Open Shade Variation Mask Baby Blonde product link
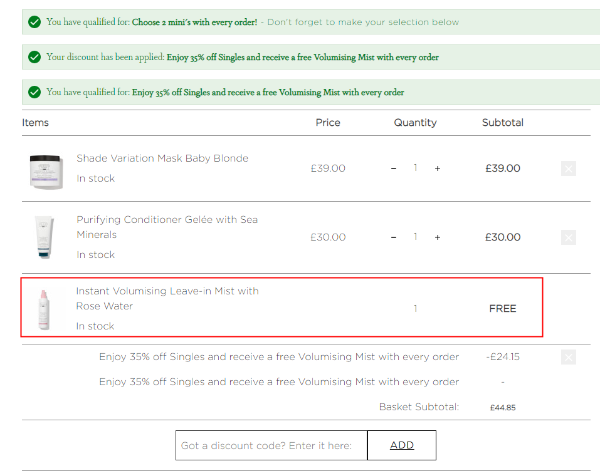 pyautogui.click(x=162, y=158)
